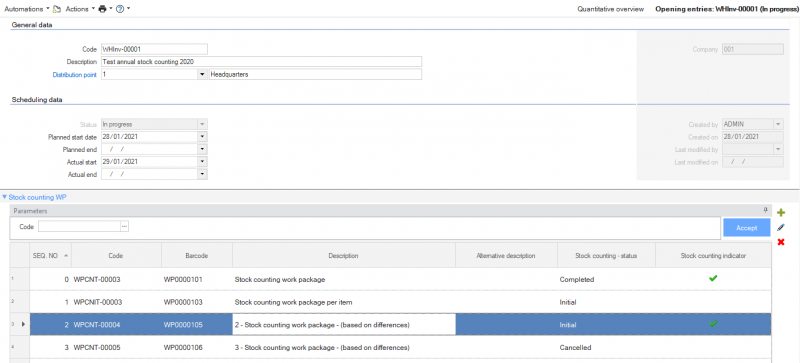Click the Headquarters text field
This screenshot has width=800, height=363.
[x=315, y=75]
